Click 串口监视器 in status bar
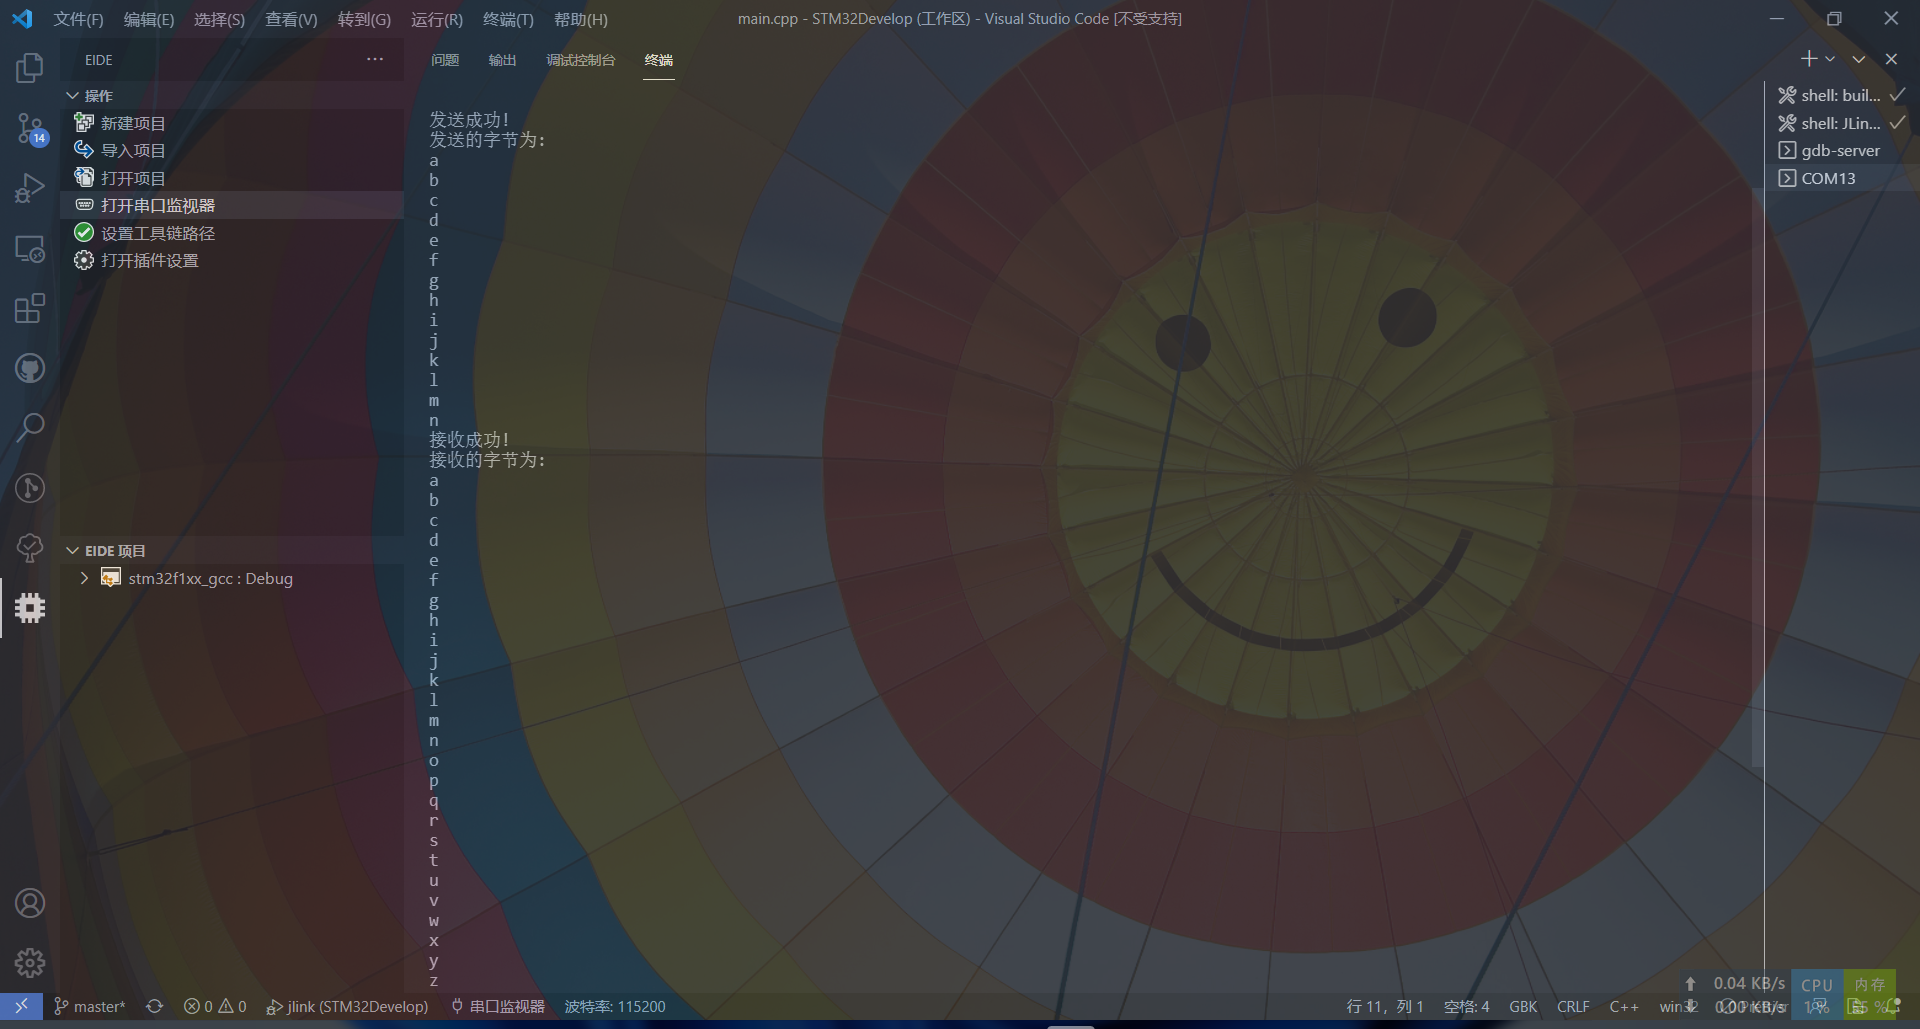Viewport: 1920px width, 1029px height. pos(498,1006)
